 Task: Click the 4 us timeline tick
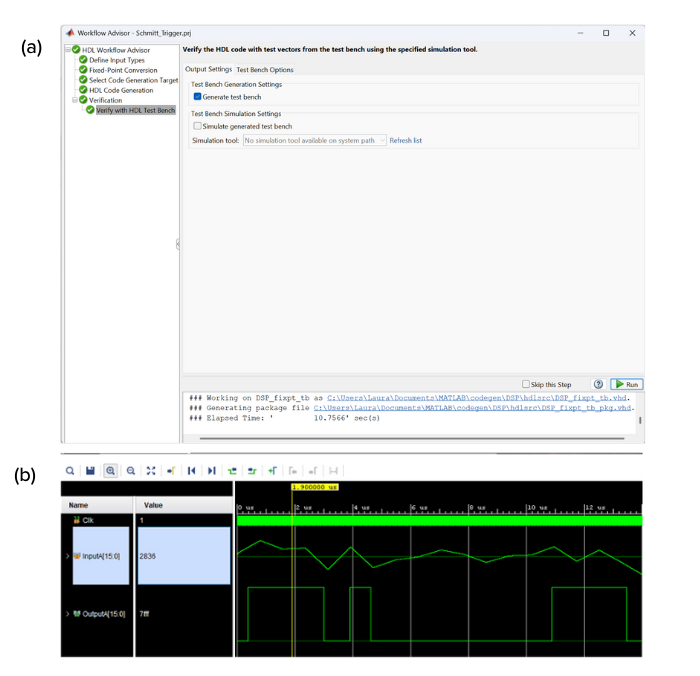(x=362, y=508)
